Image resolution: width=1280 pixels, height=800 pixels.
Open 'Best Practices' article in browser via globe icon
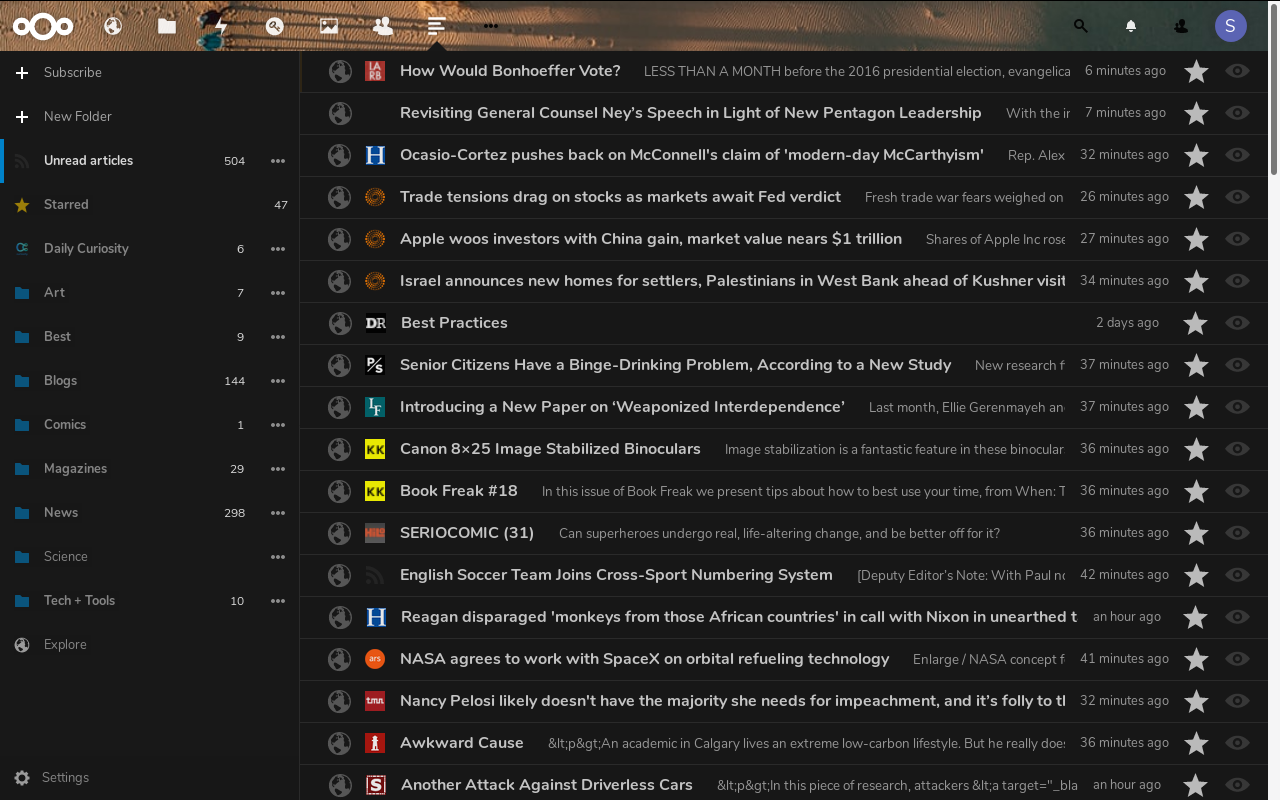point(340,323)
